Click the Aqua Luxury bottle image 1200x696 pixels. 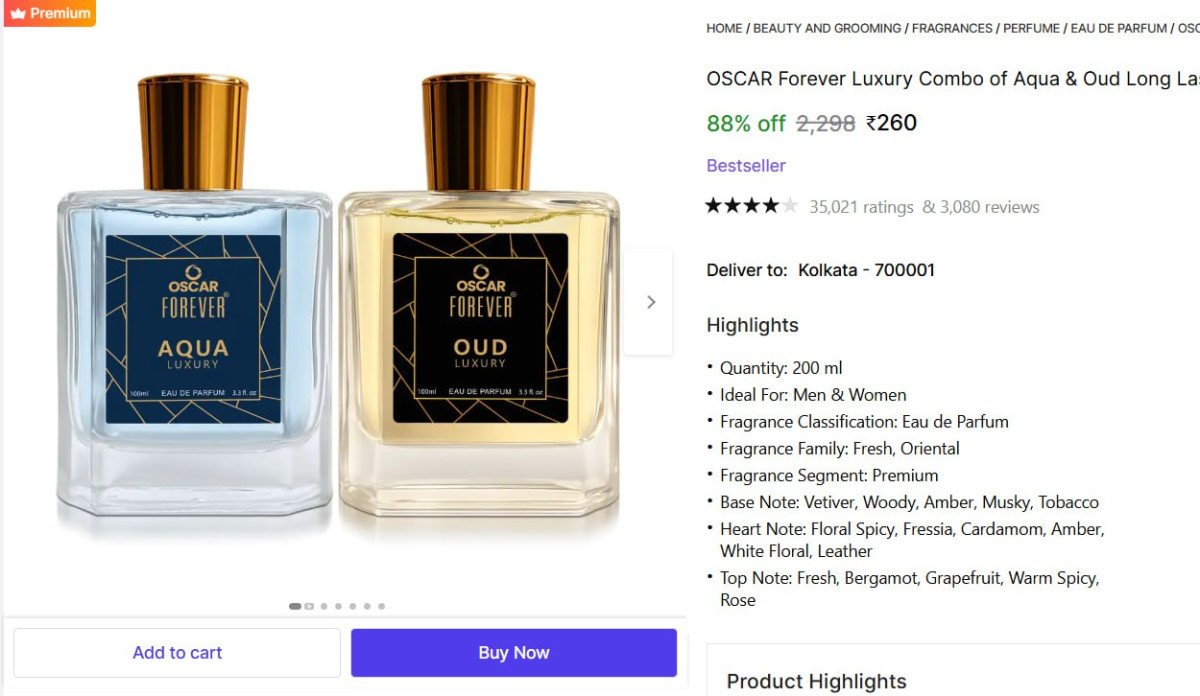[193, 295]
